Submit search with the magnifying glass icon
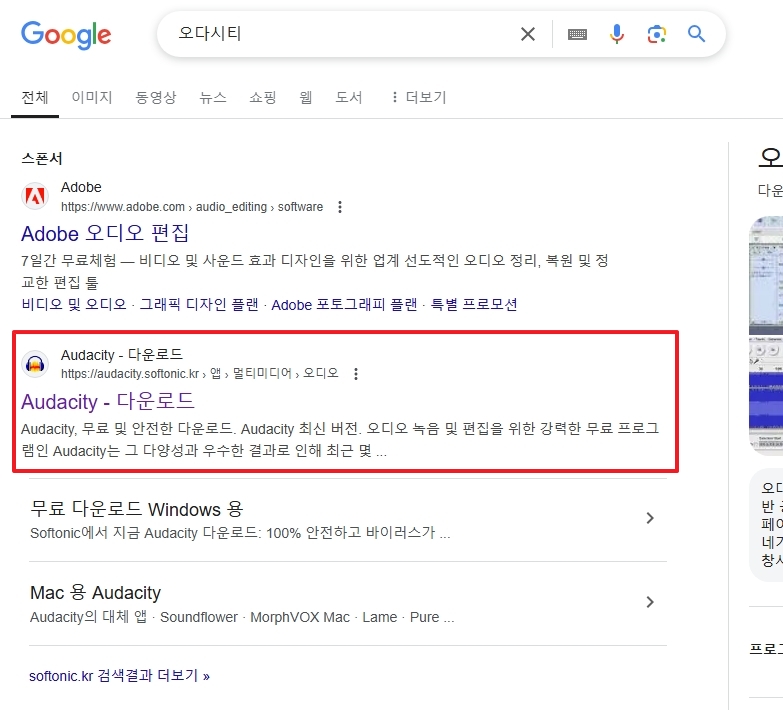783x710 pixels. [x=696, y=34]
